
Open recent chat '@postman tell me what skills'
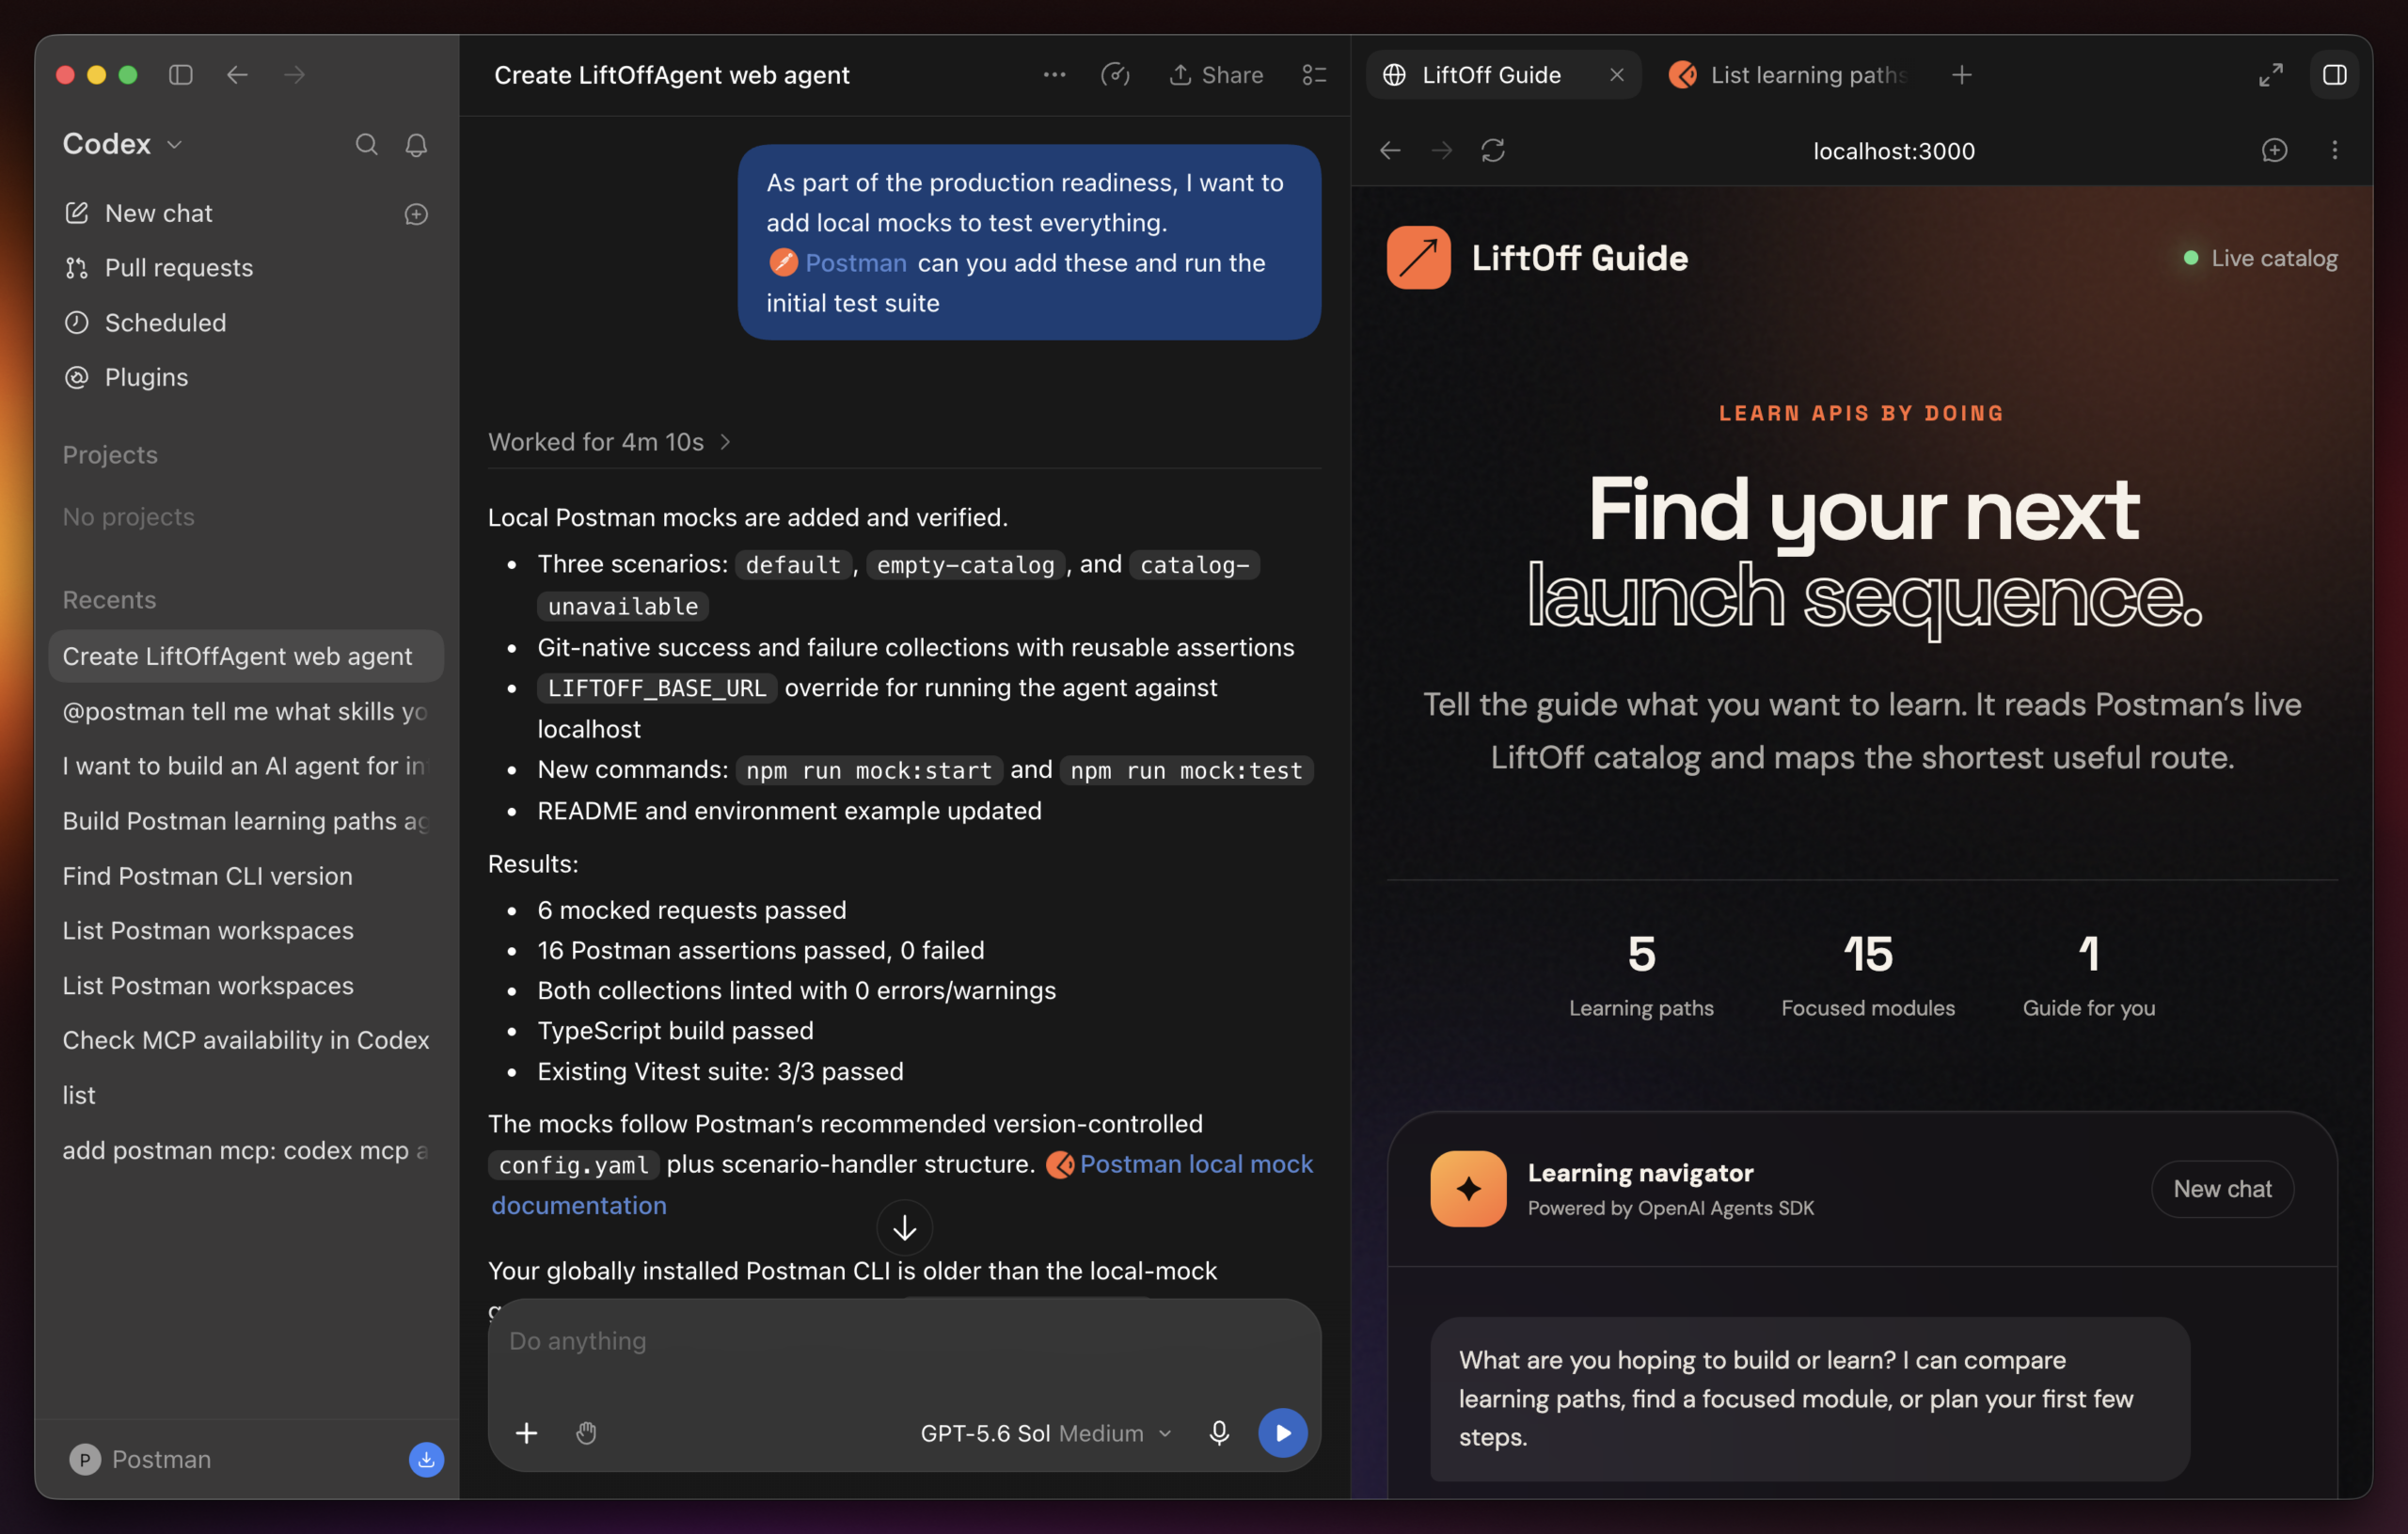click(246, 711)
